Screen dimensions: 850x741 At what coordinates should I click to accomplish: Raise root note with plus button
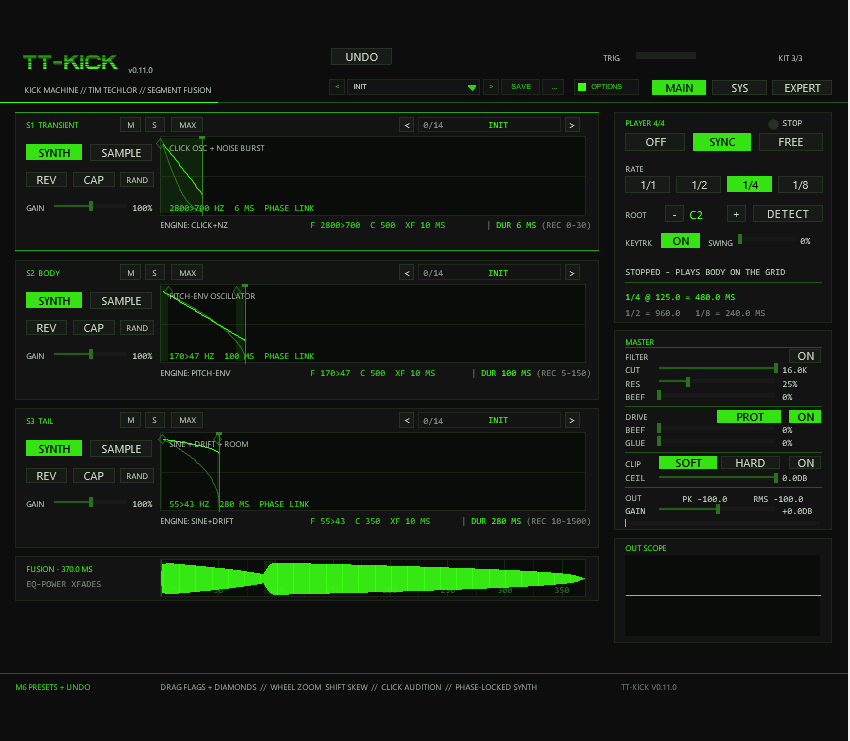(x=736, y=214)
